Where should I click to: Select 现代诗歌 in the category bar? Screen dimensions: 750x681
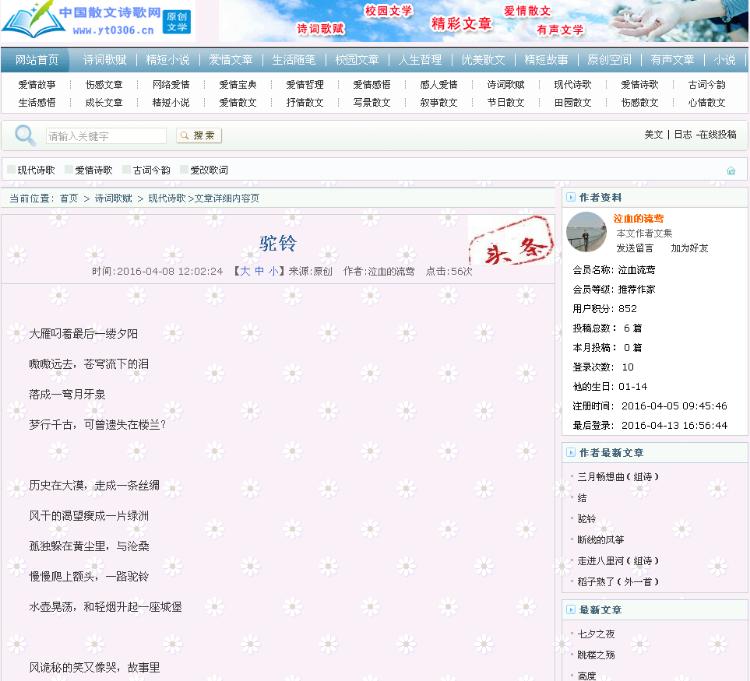point(36,170)
